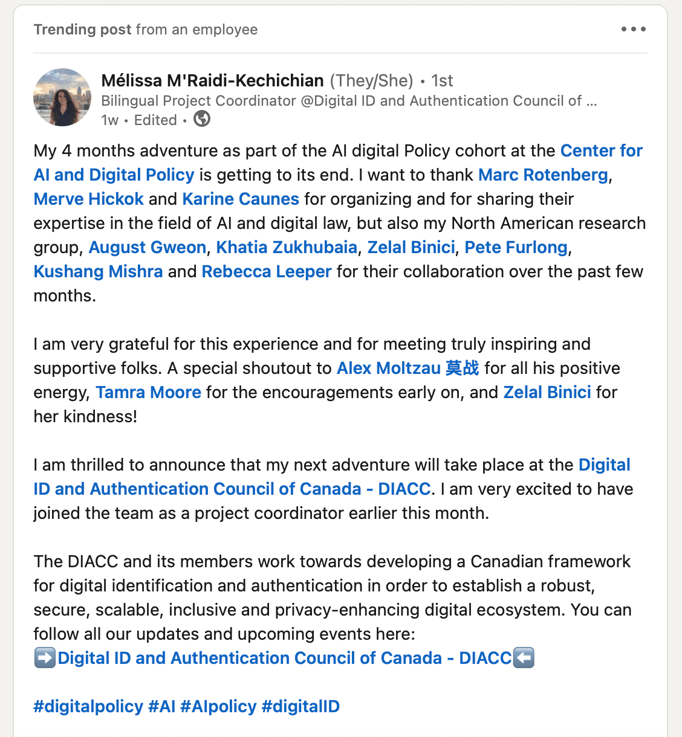Visit Rebecca Leeper's profile
The width and height of the screenshot is (682, 737).
coord(267,271)
